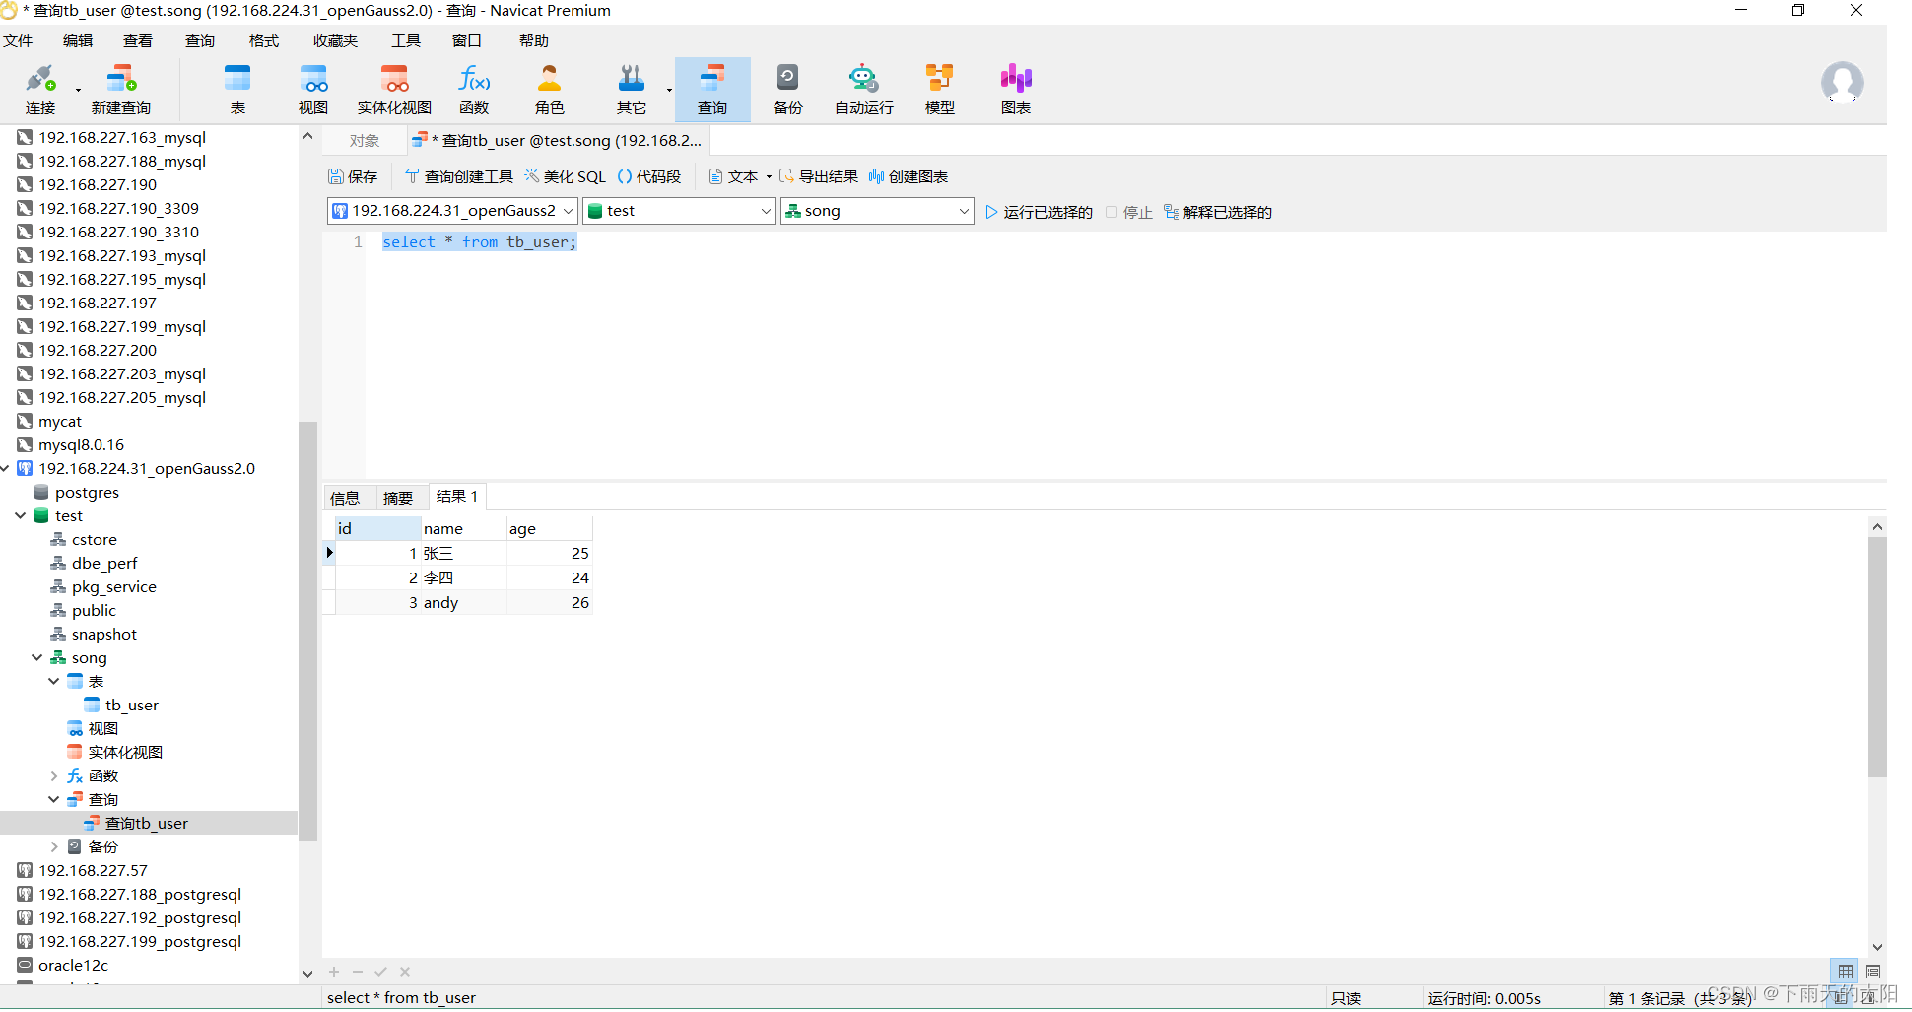The height and width of the screenshot is (1012, 1912).
Task: Open the connection dropdown 192.168.224.31_openGauss2
Action: pyautogui.click(x=453, y=211)
